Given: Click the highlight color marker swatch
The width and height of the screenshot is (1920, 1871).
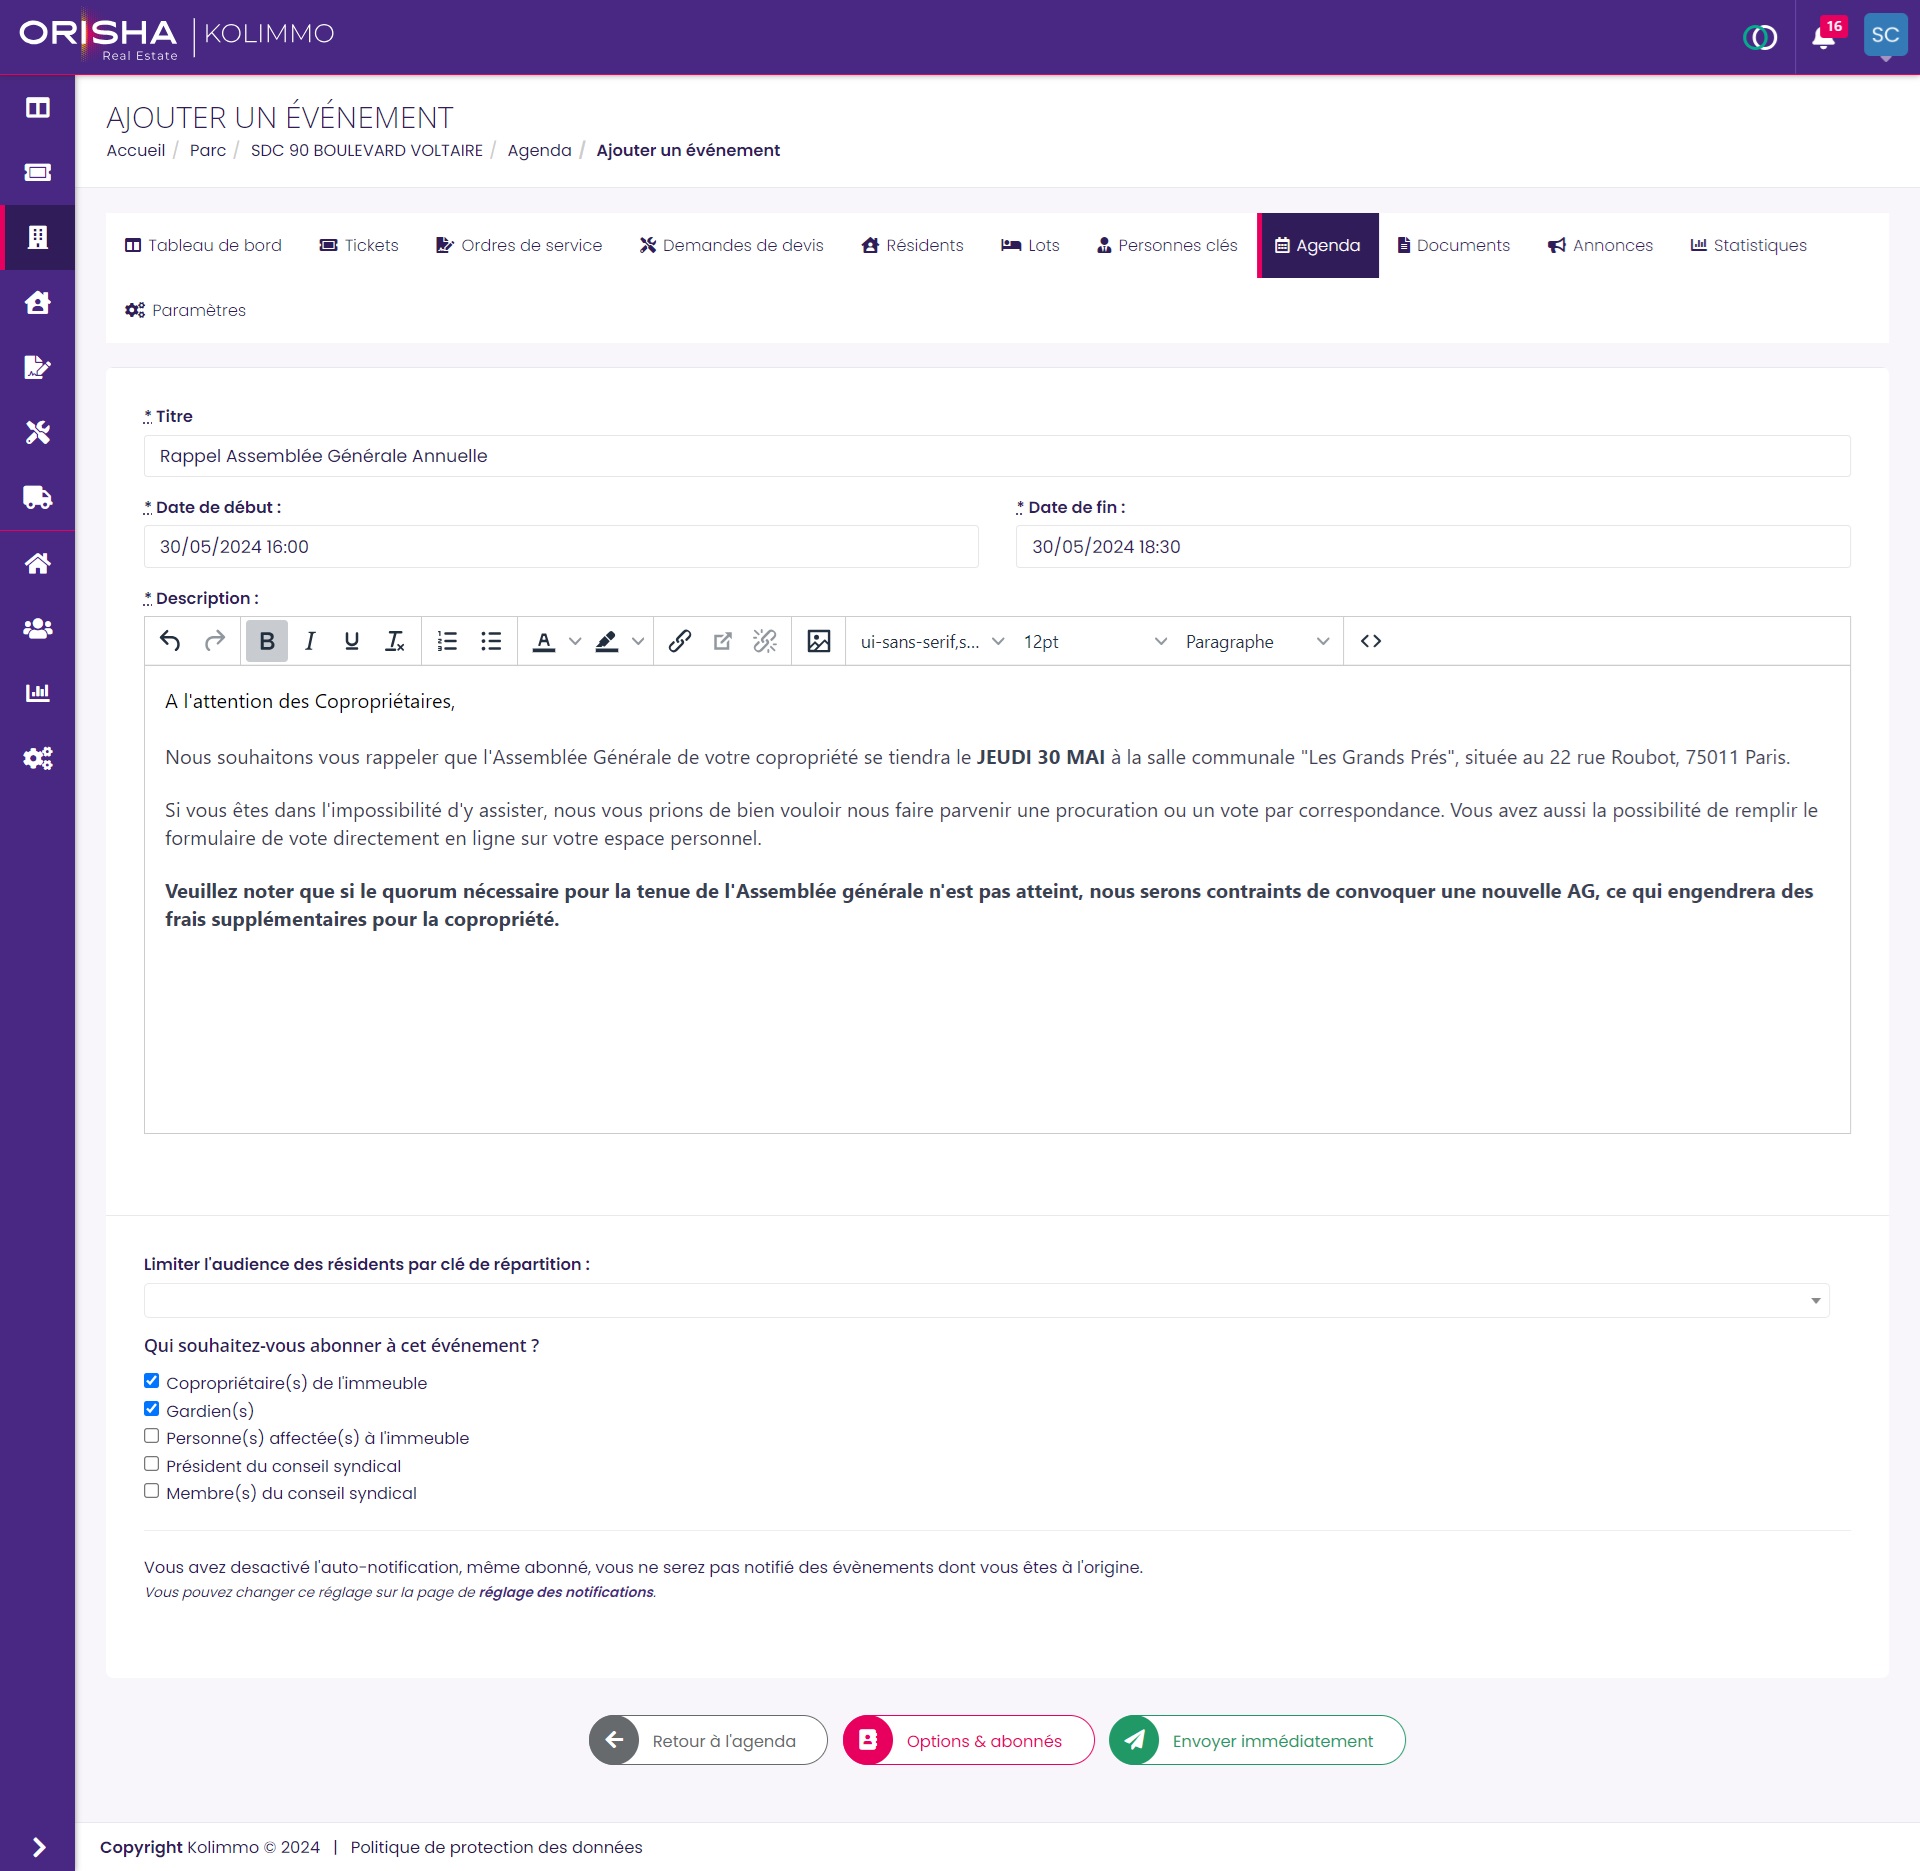Looking at the screenshot, I should pos(607,641).
